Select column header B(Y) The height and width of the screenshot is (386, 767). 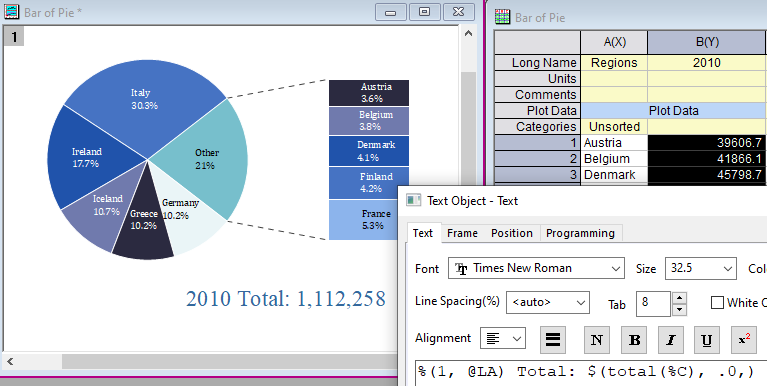(x=706, y=43)
